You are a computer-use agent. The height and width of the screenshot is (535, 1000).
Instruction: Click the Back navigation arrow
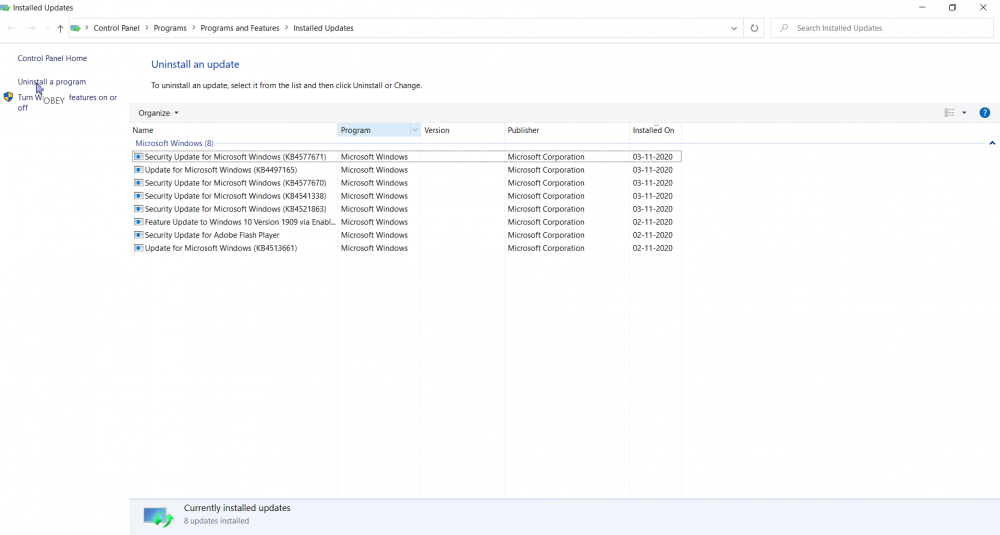(x=11, y=28)
